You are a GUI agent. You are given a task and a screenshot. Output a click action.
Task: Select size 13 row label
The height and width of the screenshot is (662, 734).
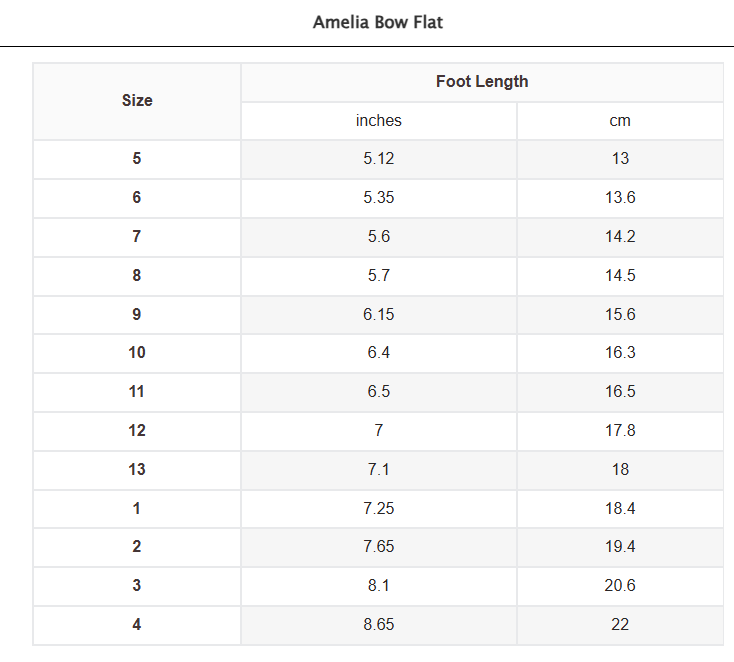137,469
